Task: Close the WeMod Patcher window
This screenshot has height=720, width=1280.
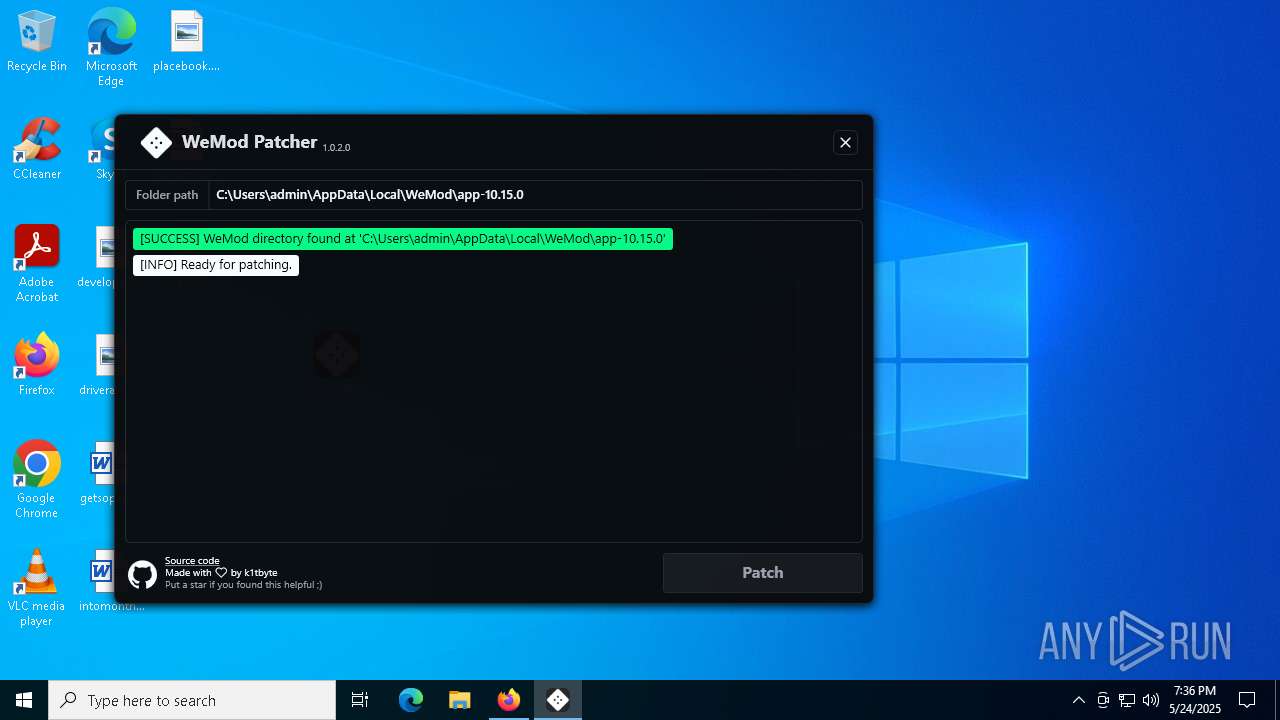Action: (x=845, y=143)
